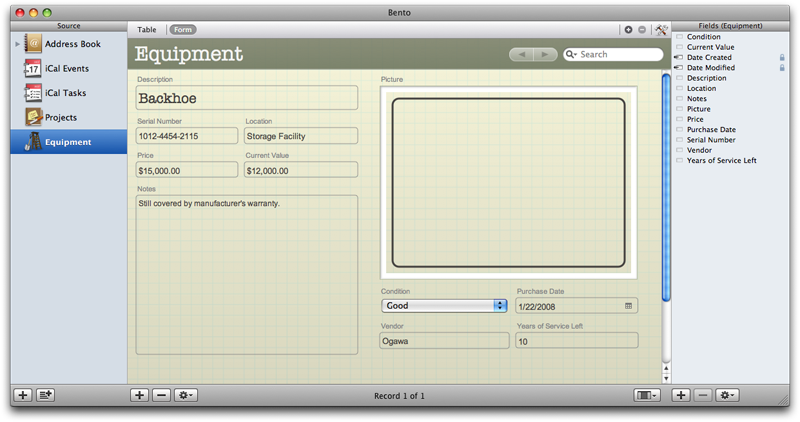Go to next record arrow
The width and height of the screenshot is (800, 422).
coord(545,54)
